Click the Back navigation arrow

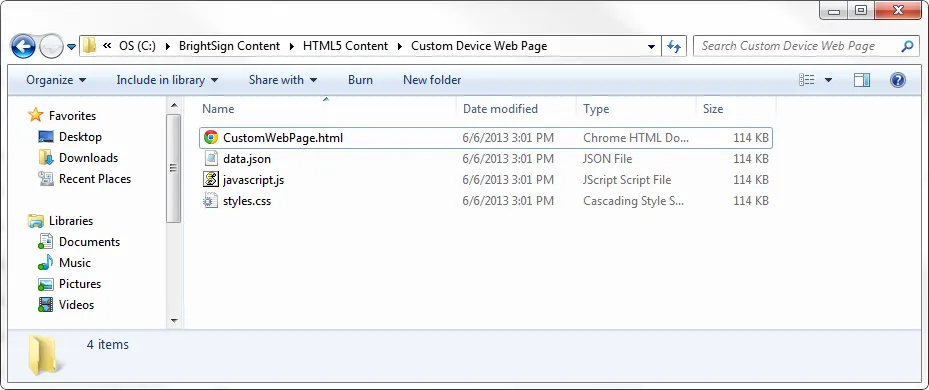click(x=23, y=46)
